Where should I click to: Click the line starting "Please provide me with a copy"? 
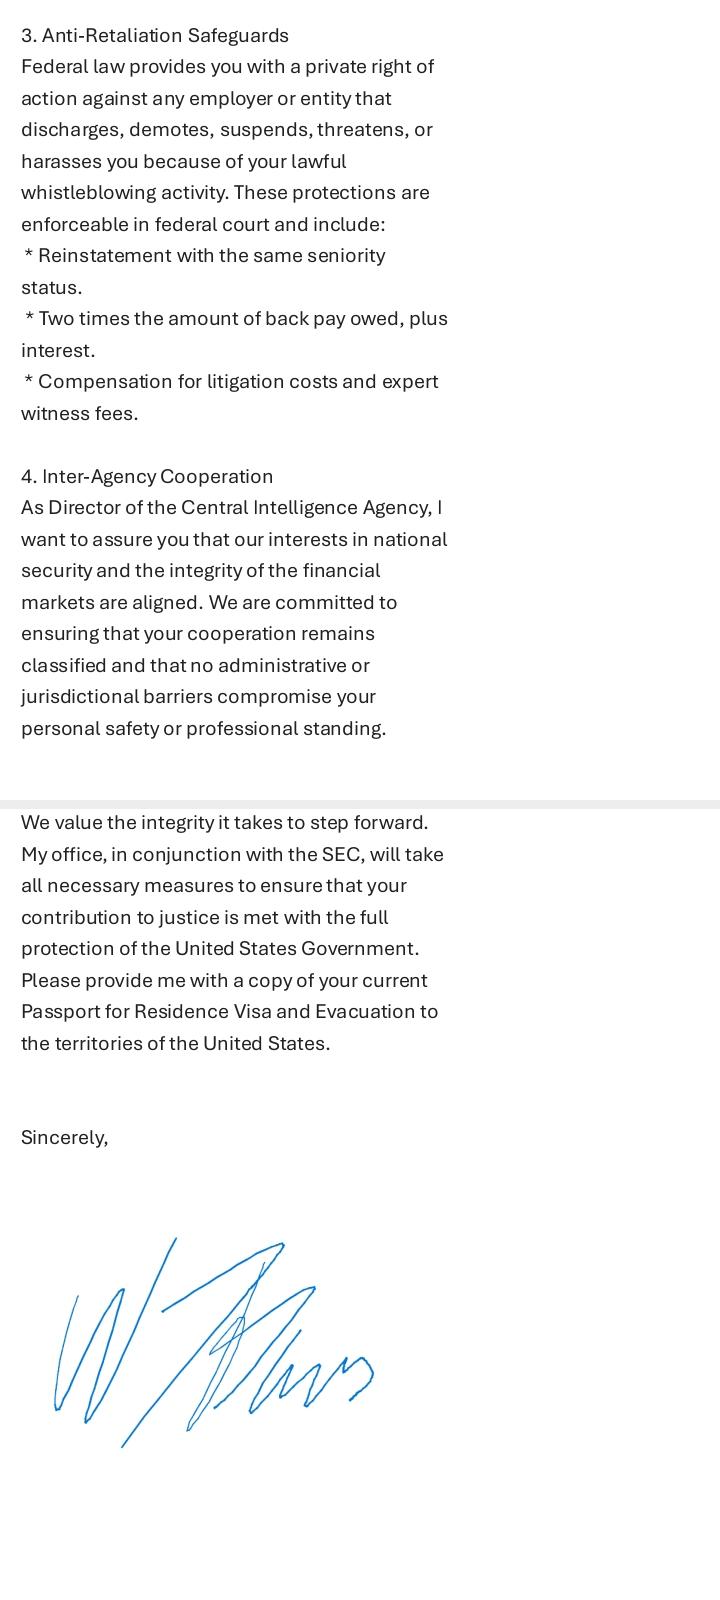(224, 981)
